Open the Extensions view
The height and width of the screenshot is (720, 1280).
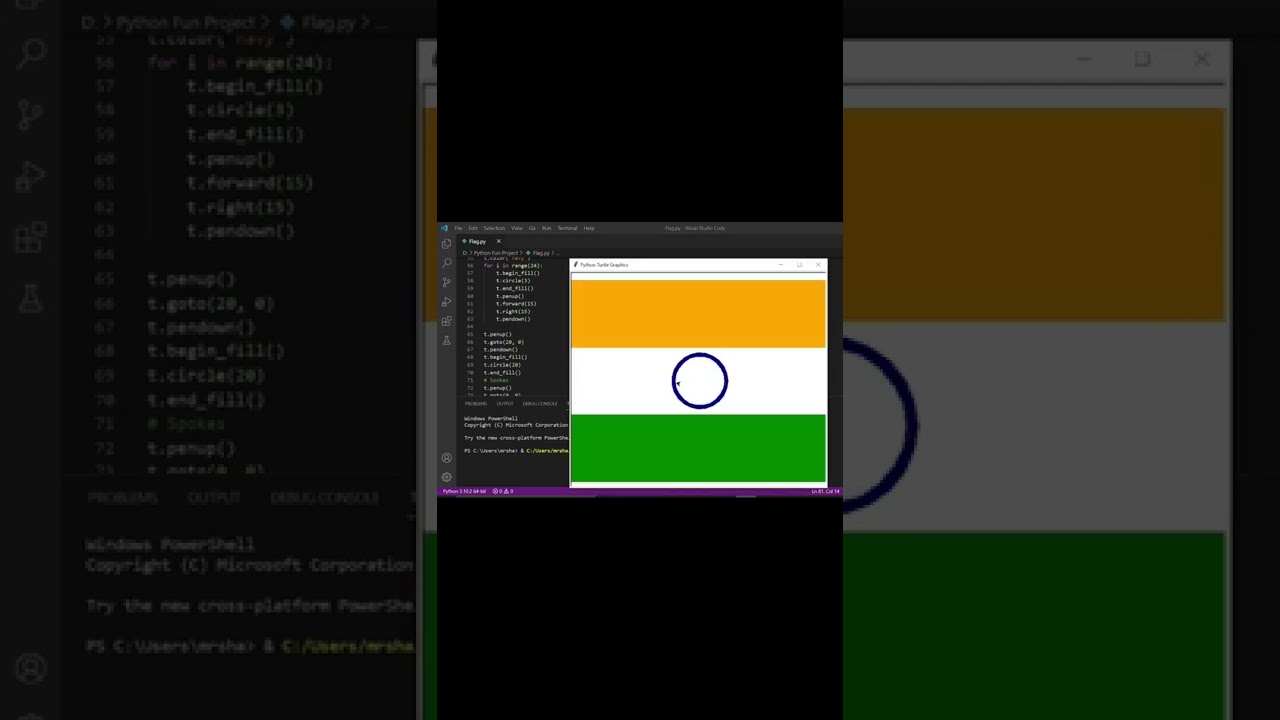click(446, 321)
